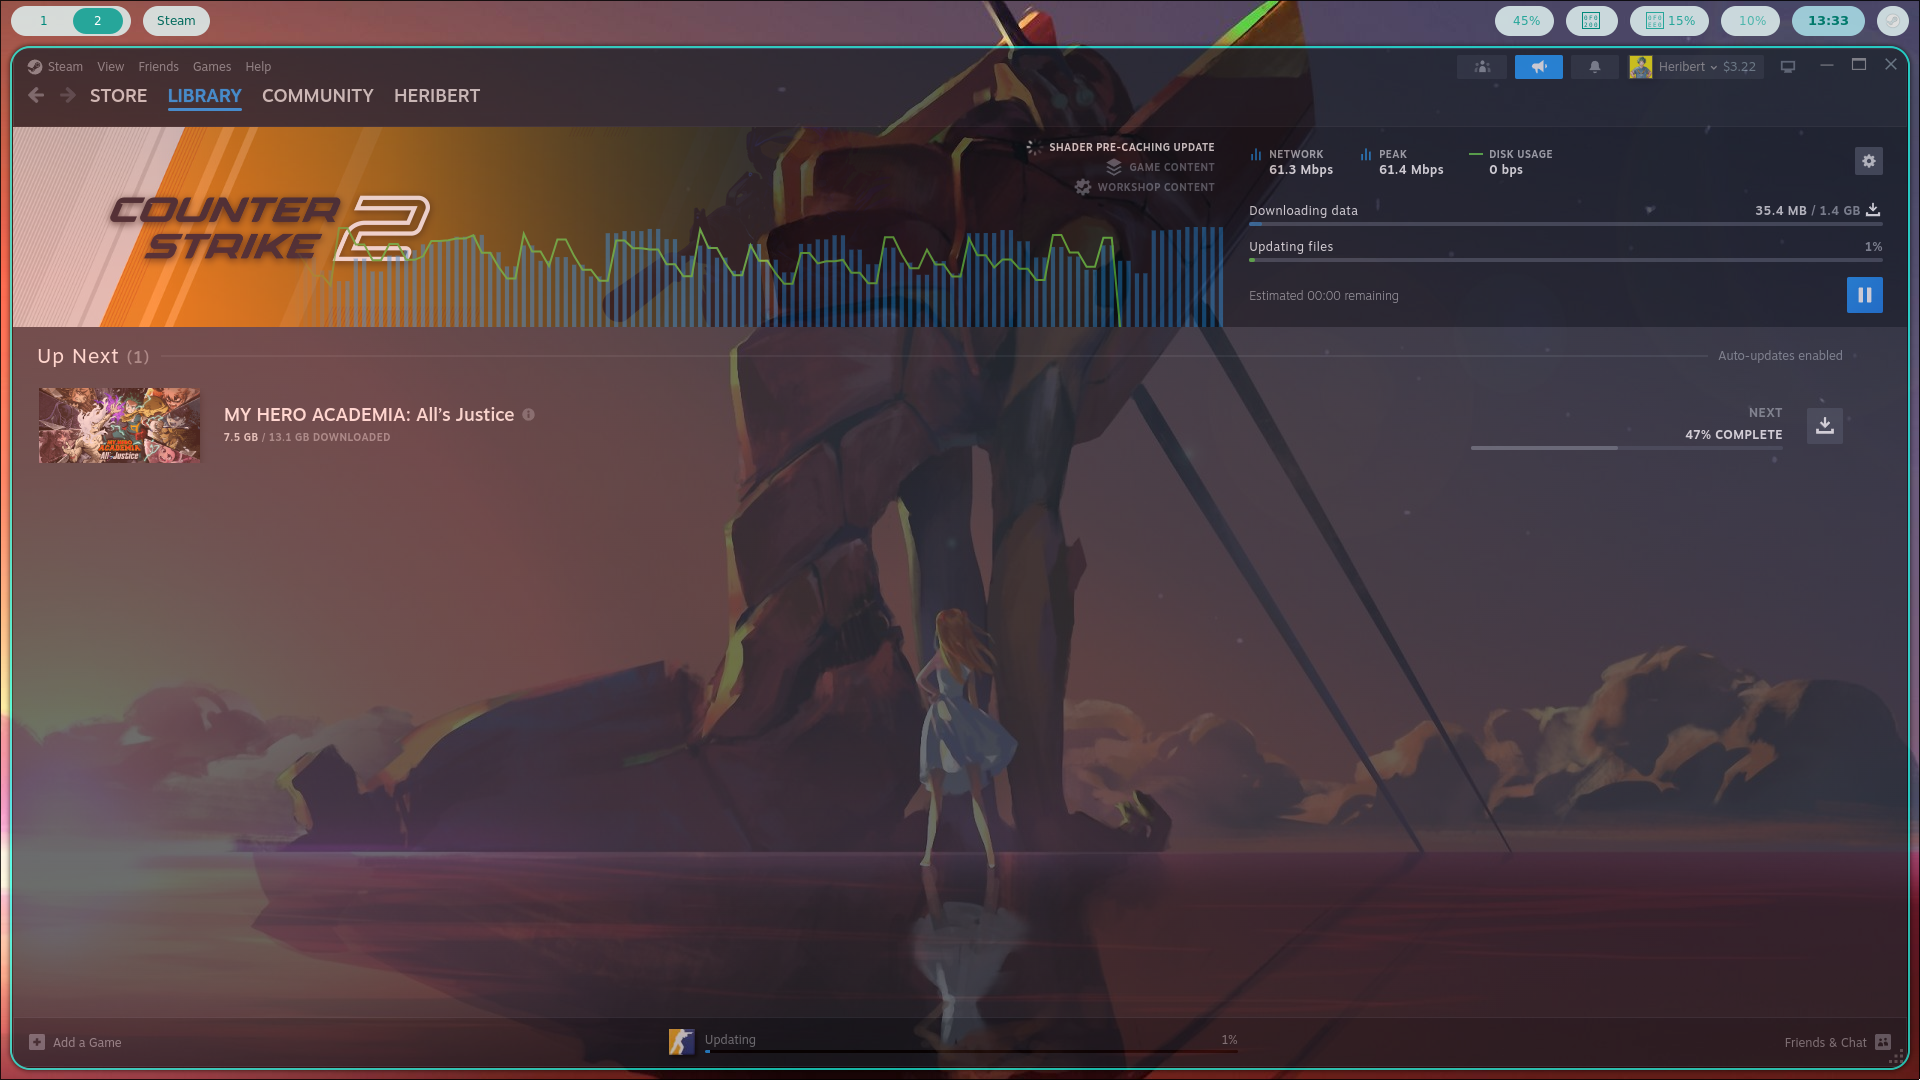Open the Games menu
Screen dimensions: 1920x1080
click(x=212, y=67)
